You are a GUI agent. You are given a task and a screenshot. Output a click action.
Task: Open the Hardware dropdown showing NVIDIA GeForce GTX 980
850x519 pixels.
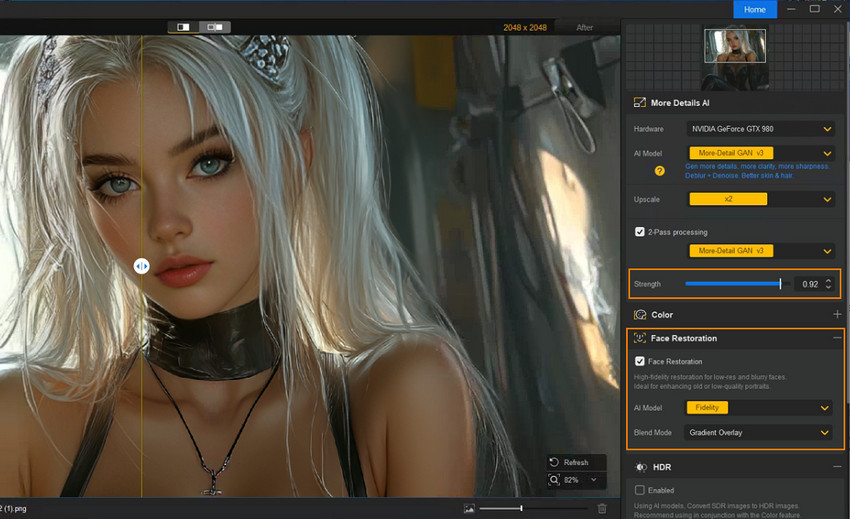tap(761, 129)
